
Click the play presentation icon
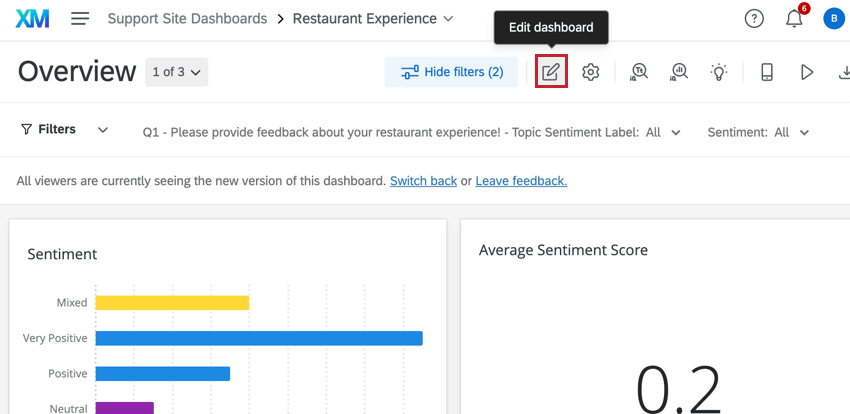coord(807,72)
